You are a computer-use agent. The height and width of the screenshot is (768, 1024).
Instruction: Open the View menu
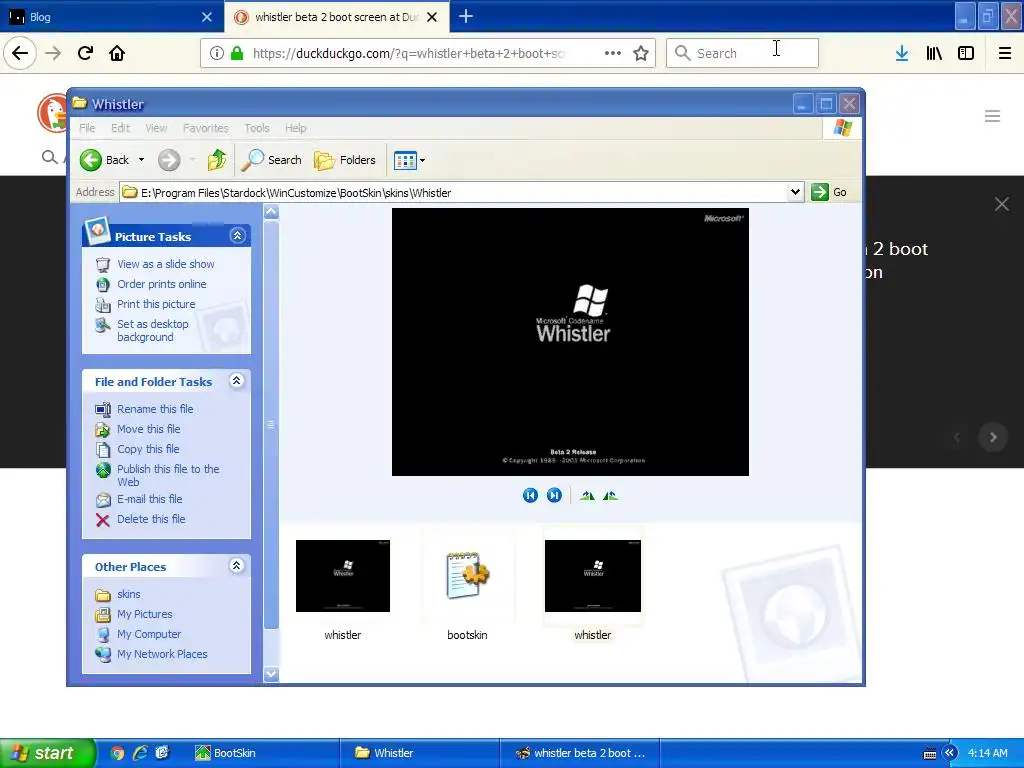[x=156, y=128]
